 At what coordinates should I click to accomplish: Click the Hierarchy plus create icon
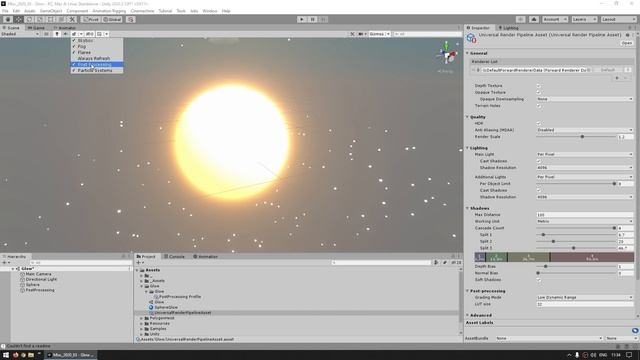coord(4,262)
